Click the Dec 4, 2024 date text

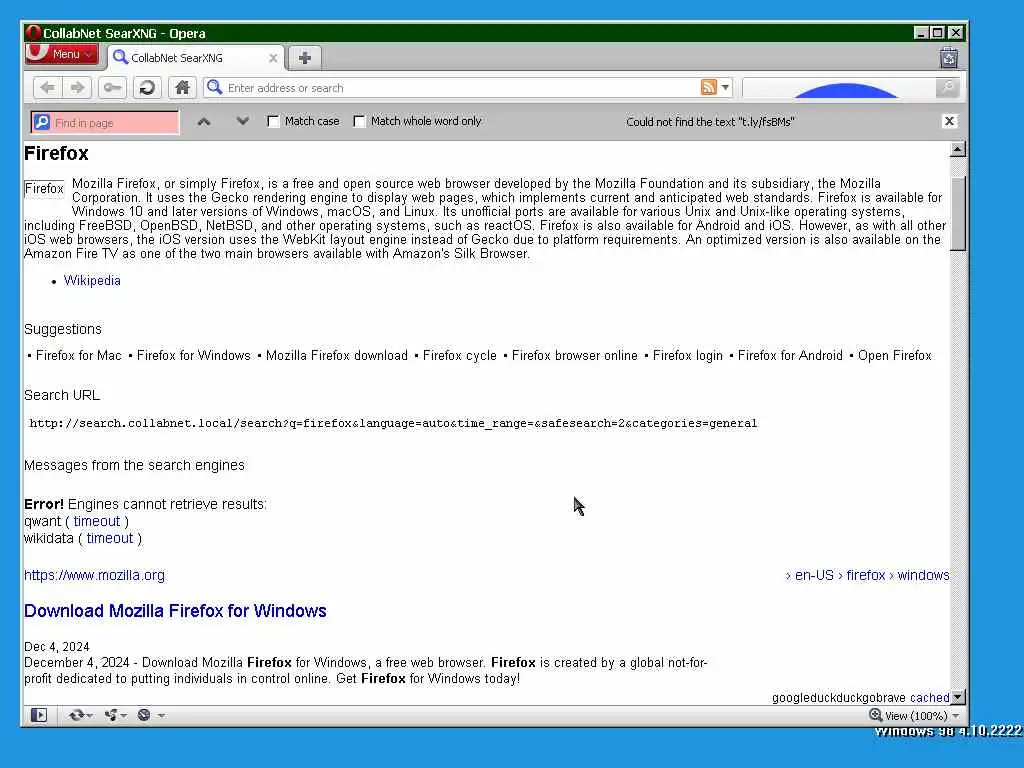pyautogui.click(x=57, y=647)
